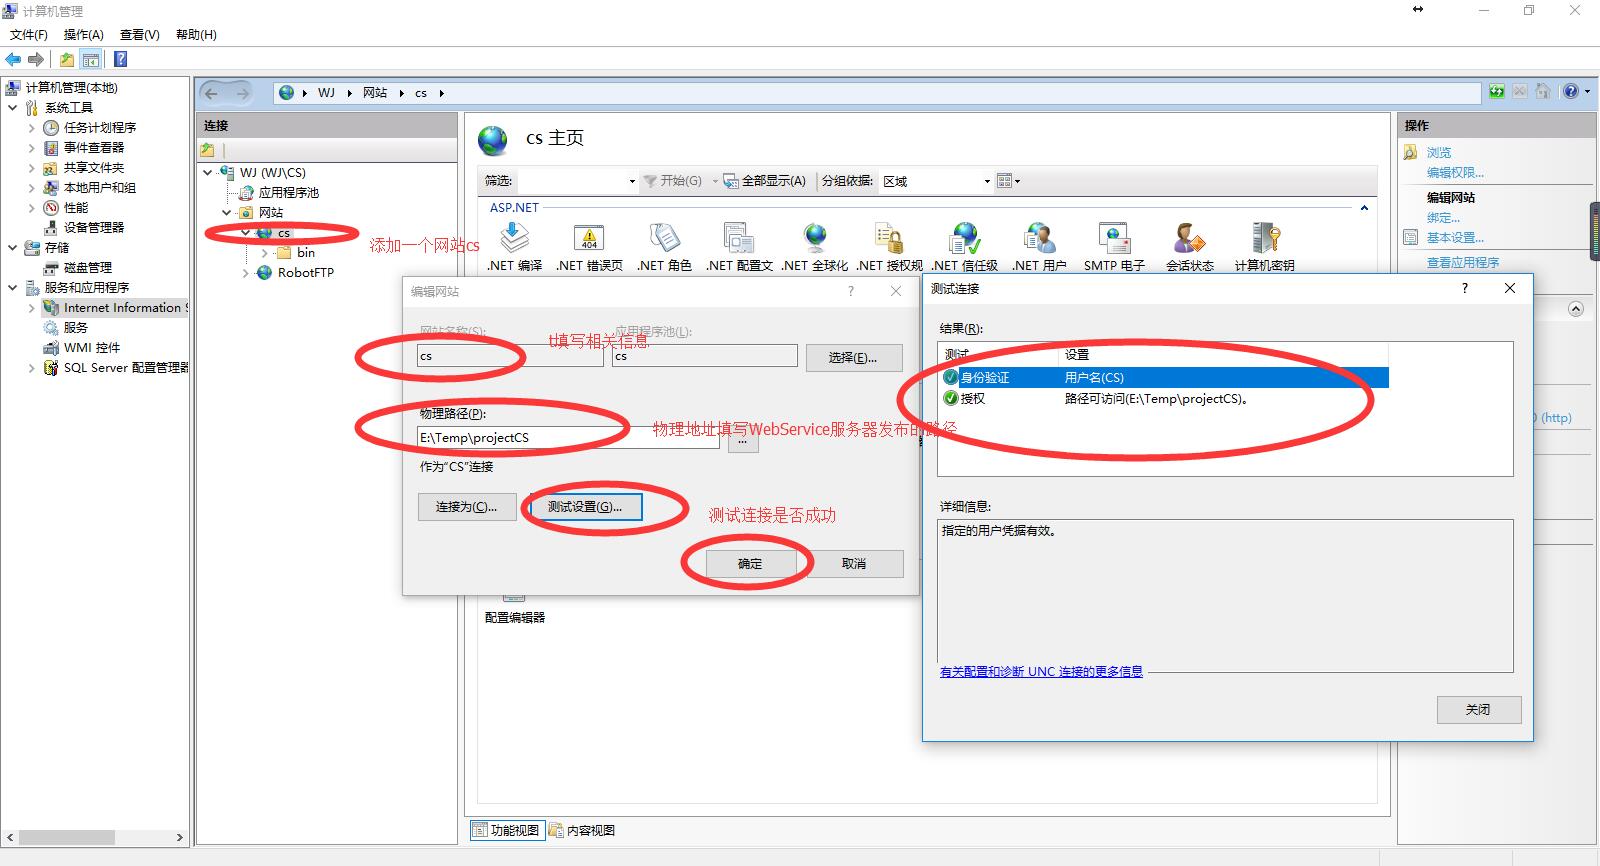Expand the 共享文件夹 tree node
This screenshot has width=1600, height=866.
pyautogui.click(x=31, y=168)
